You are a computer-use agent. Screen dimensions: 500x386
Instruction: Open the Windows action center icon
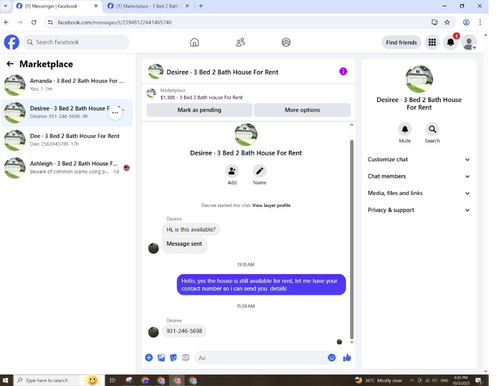click(x=478, y=380)
